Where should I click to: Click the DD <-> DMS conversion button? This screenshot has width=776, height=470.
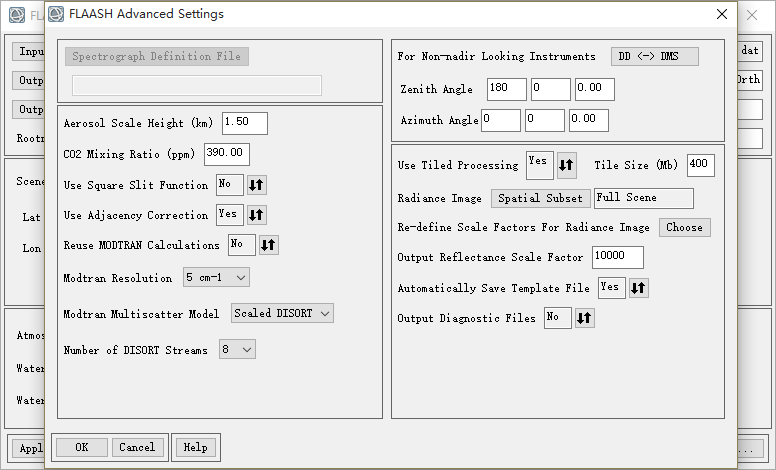tap(655, 56)
